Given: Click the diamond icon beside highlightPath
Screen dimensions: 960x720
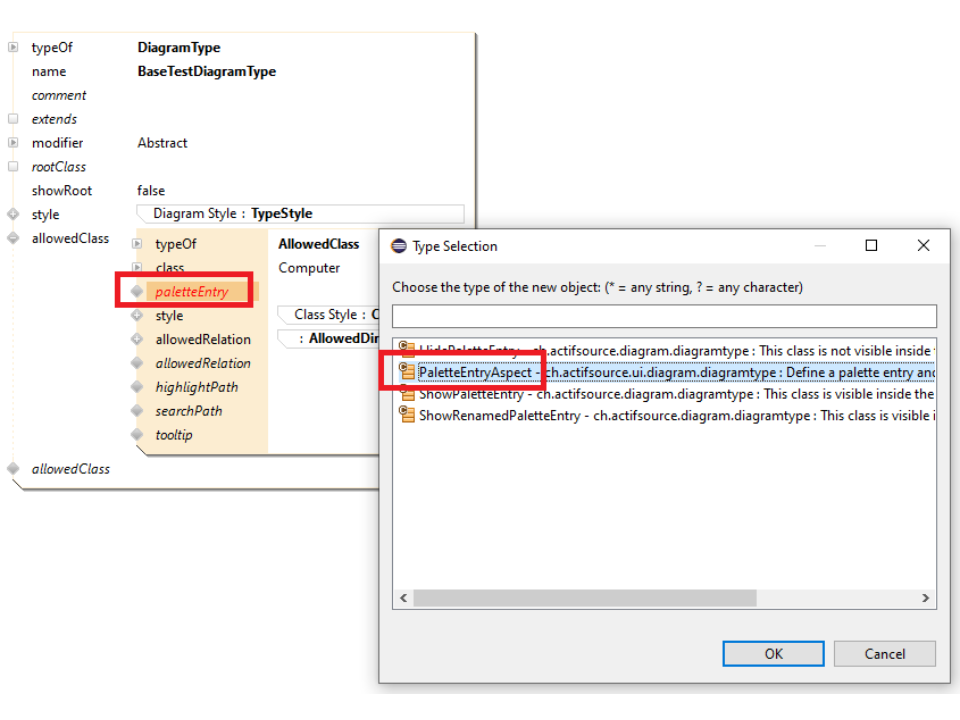Looking at the screenshot, I should tap(138, 387).
